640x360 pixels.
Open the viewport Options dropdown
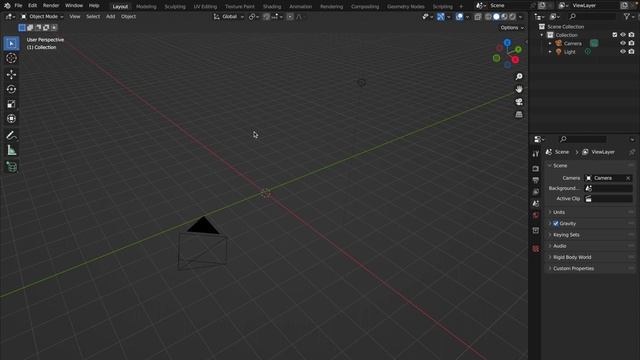(x=512, y=28)
